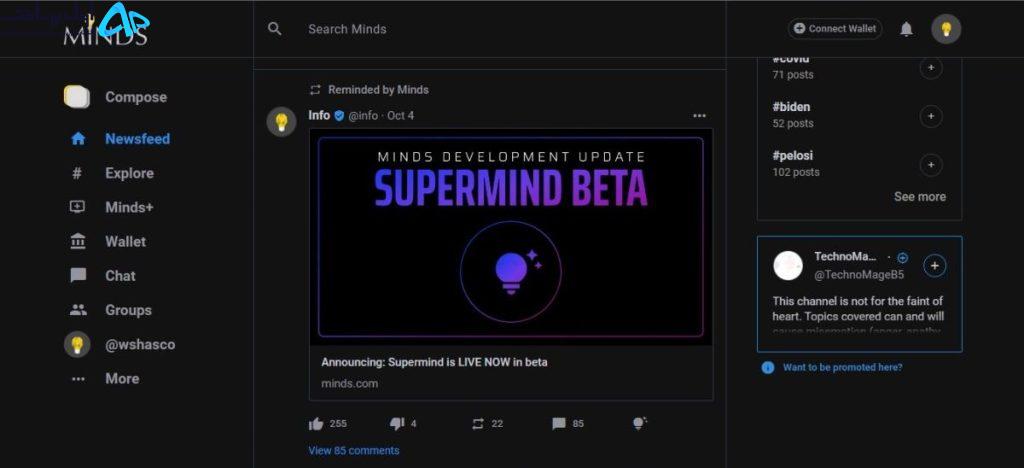1024x468 pixels.
Task: Open Minds+ in sidebar
Action: (129, 208)
